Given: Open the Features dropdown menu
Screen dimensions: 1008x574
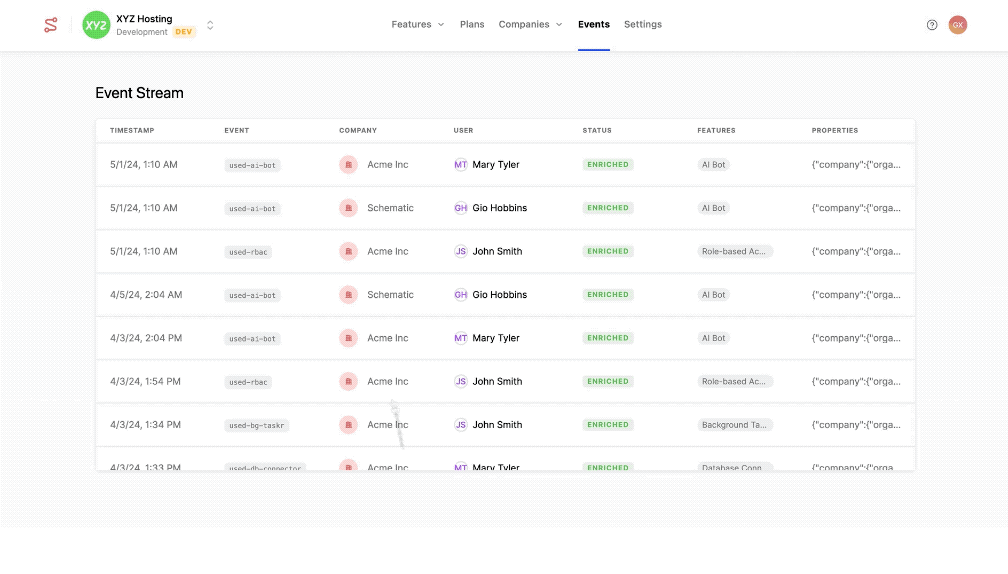Looking at the screenshot, I should [417, 24].
